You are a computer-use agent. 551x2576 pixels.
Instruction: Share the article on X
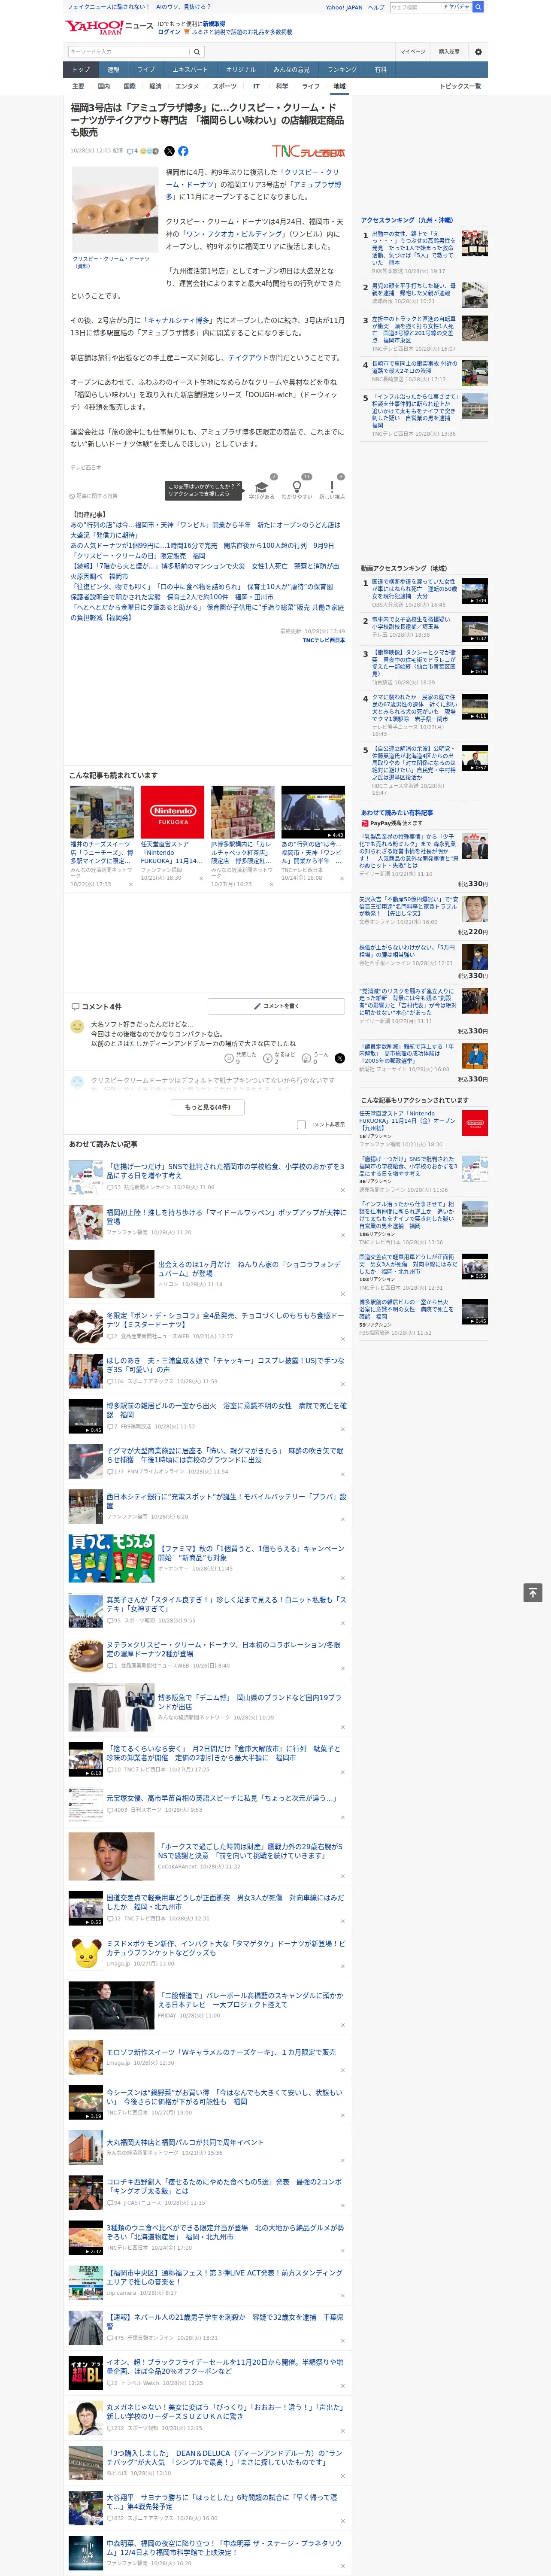169,151
